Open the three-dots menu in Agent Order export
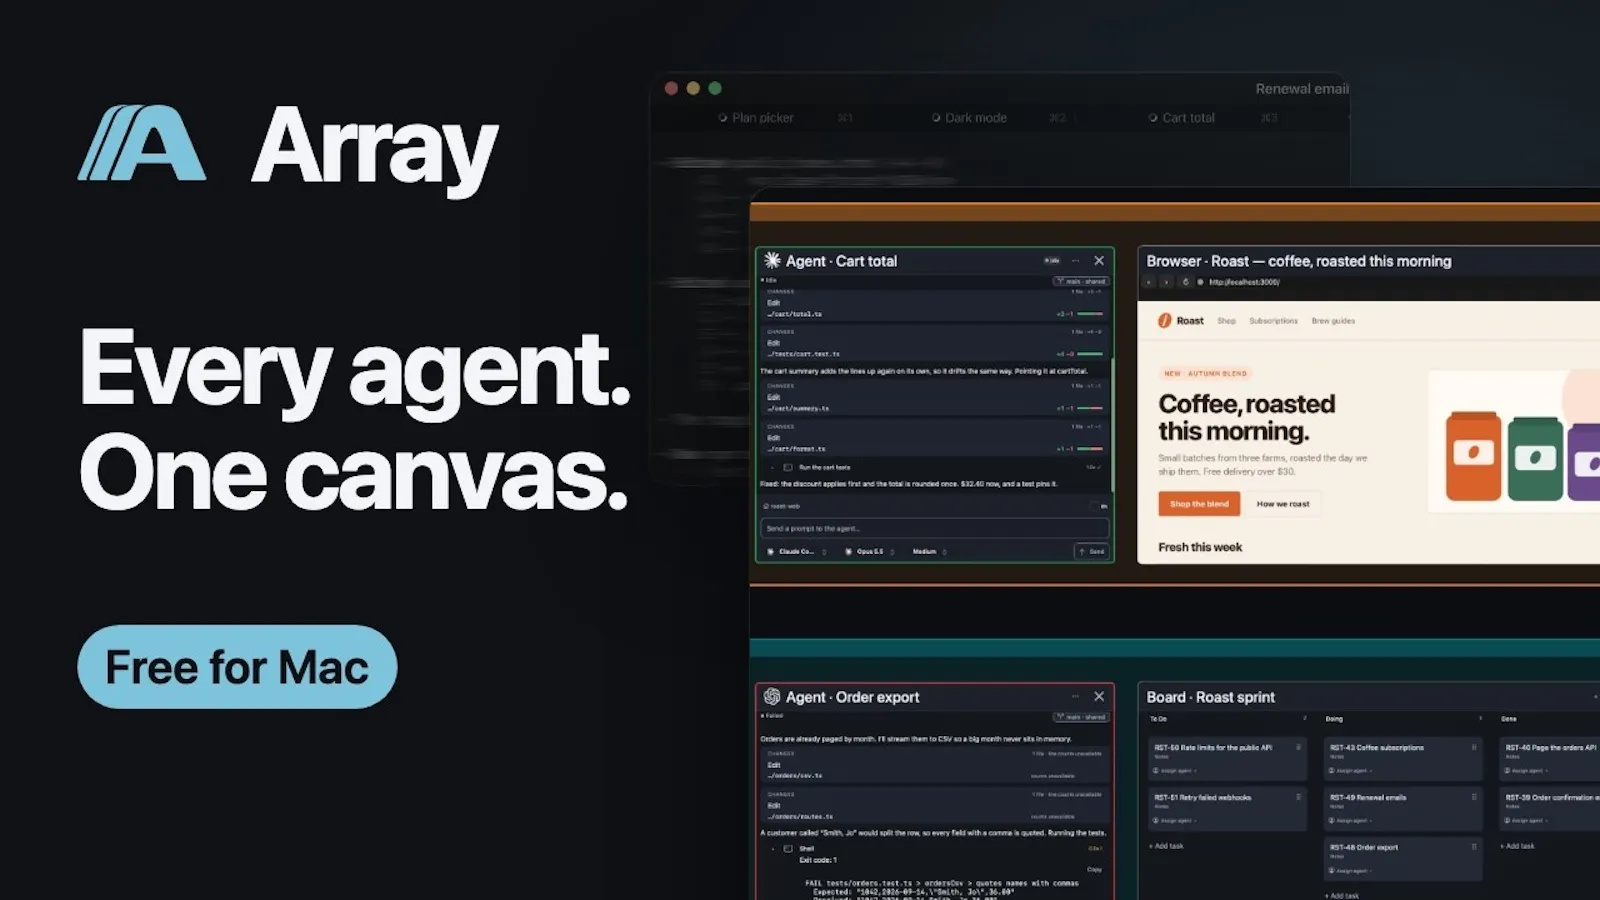1600x900 pixels. [x=1075, y=696]
